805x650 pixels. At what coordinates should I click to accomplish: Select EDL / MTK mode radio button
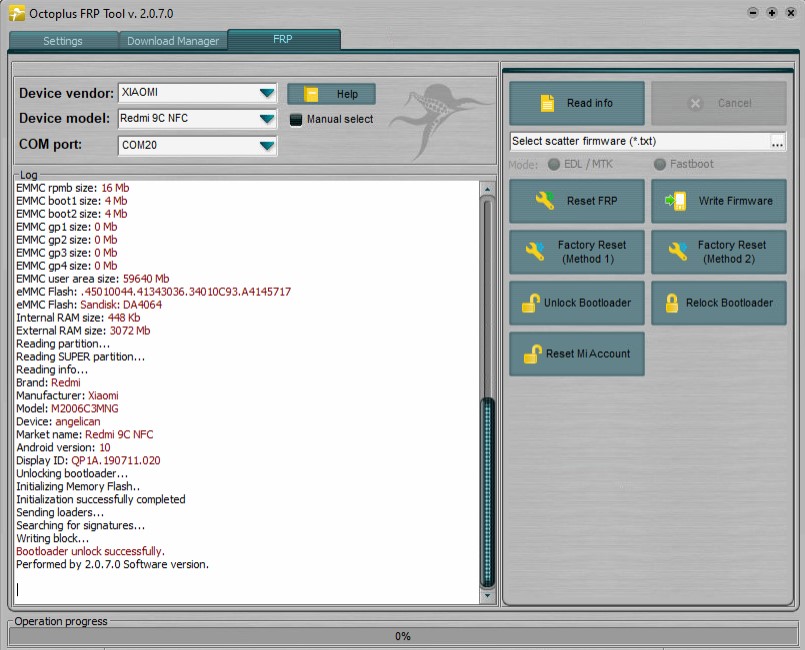(x=553, y=164)
